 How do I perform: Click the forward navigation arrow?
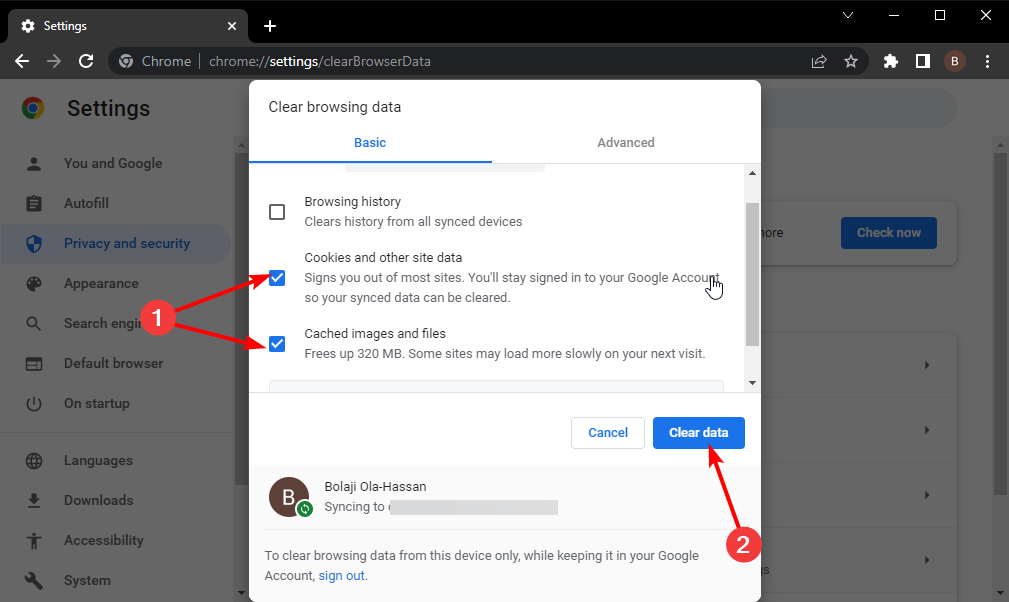(x=54, y=61)
